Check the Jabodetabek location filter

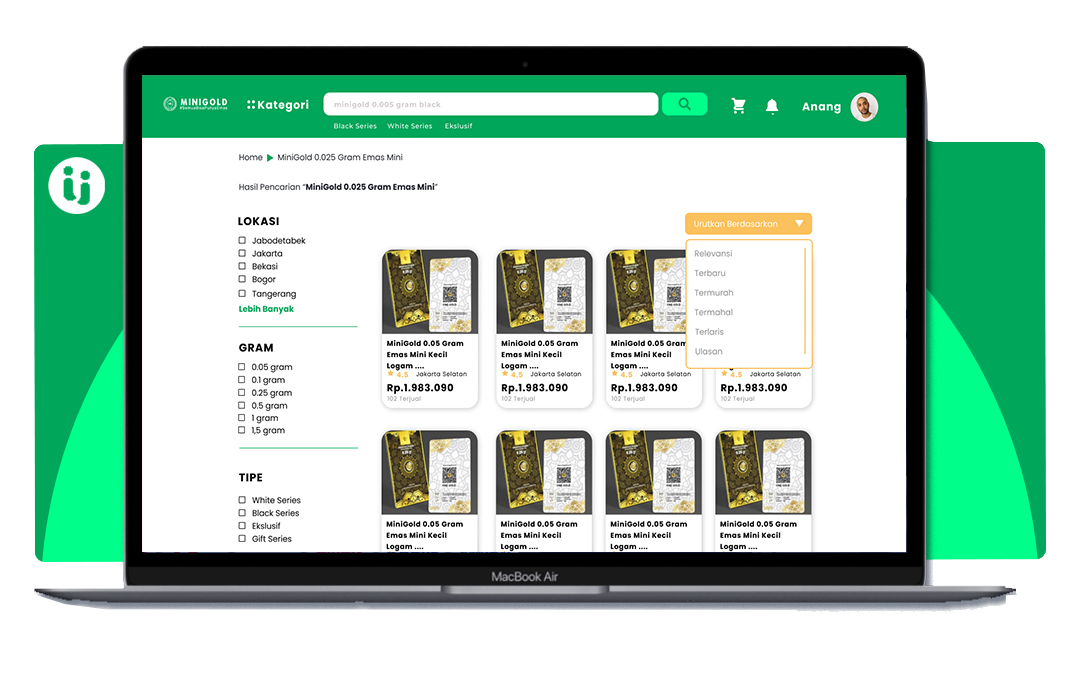242,241
